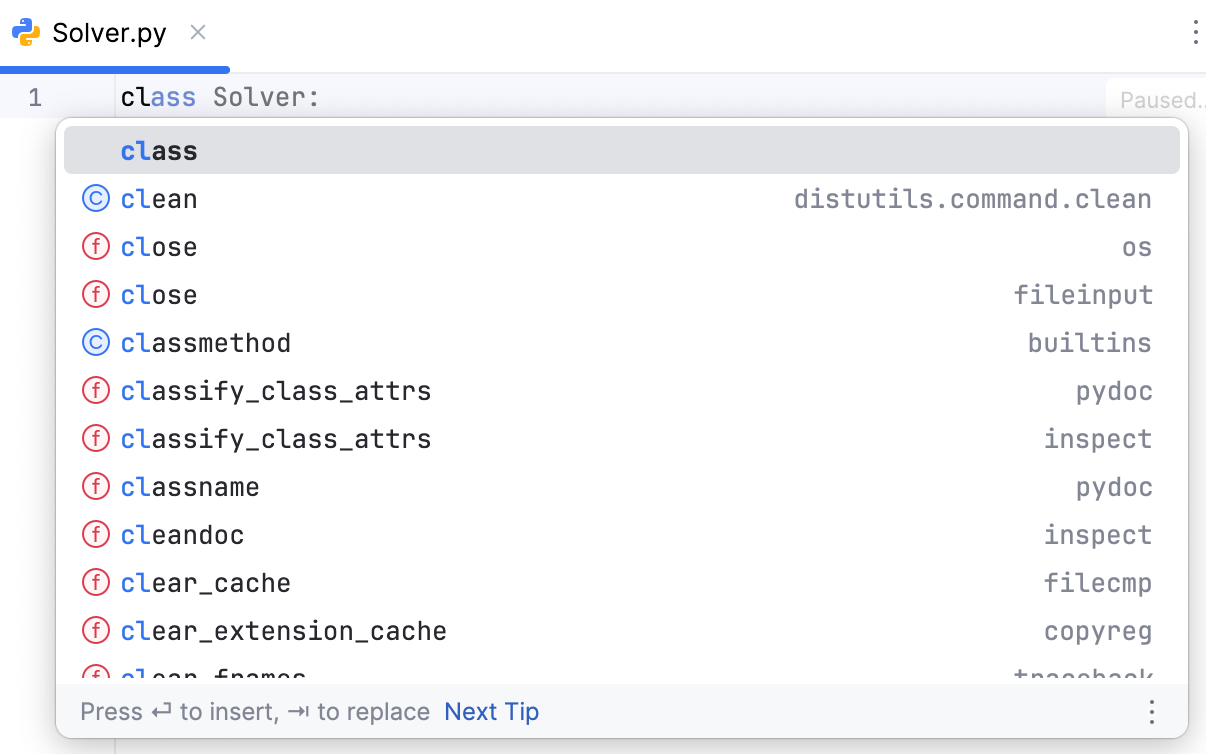
Task: Click the function icon beside clear_cache
Action: [95, 581]
